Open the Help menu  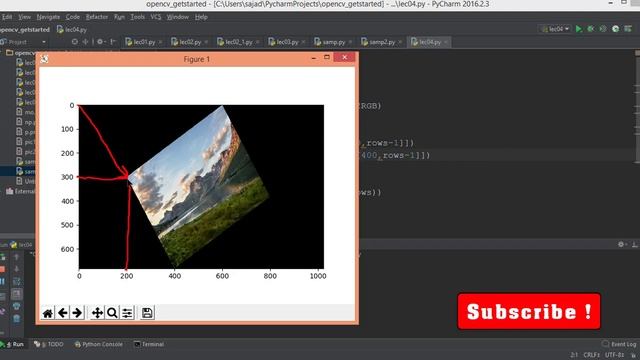click(201, 17)
